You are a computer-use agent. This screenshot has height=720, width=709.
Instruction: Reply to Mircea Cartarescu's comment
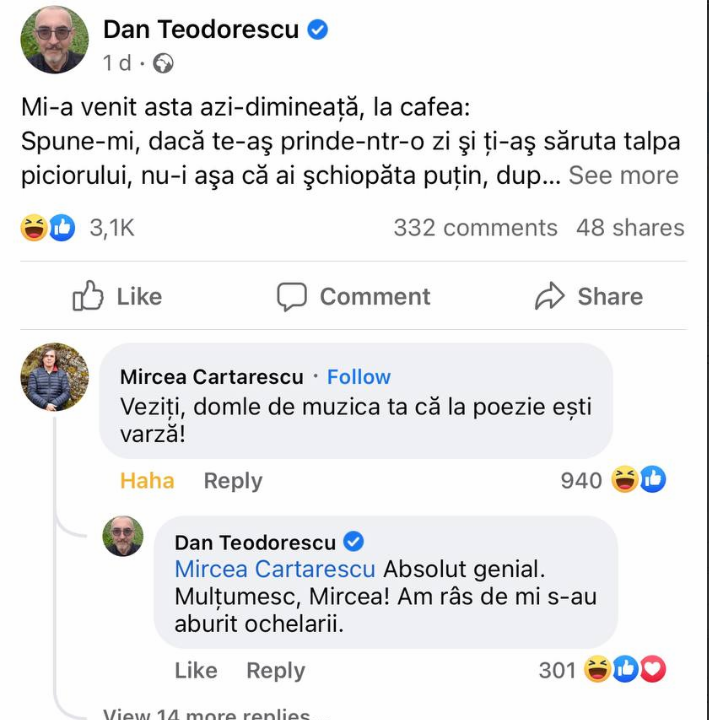pos(233,481)
